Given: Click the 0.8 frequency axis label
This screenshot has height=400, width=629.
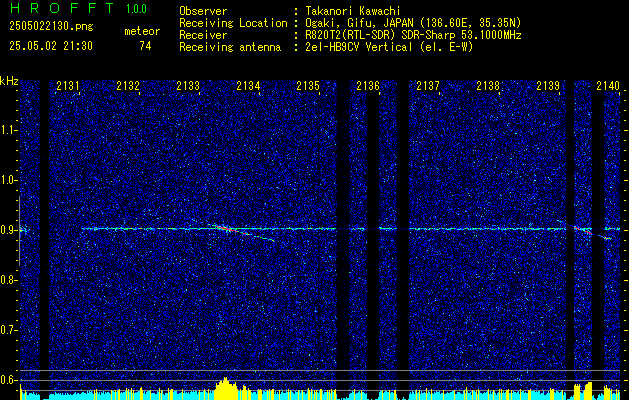Looking at the screenshot, I should pos(9,280).
